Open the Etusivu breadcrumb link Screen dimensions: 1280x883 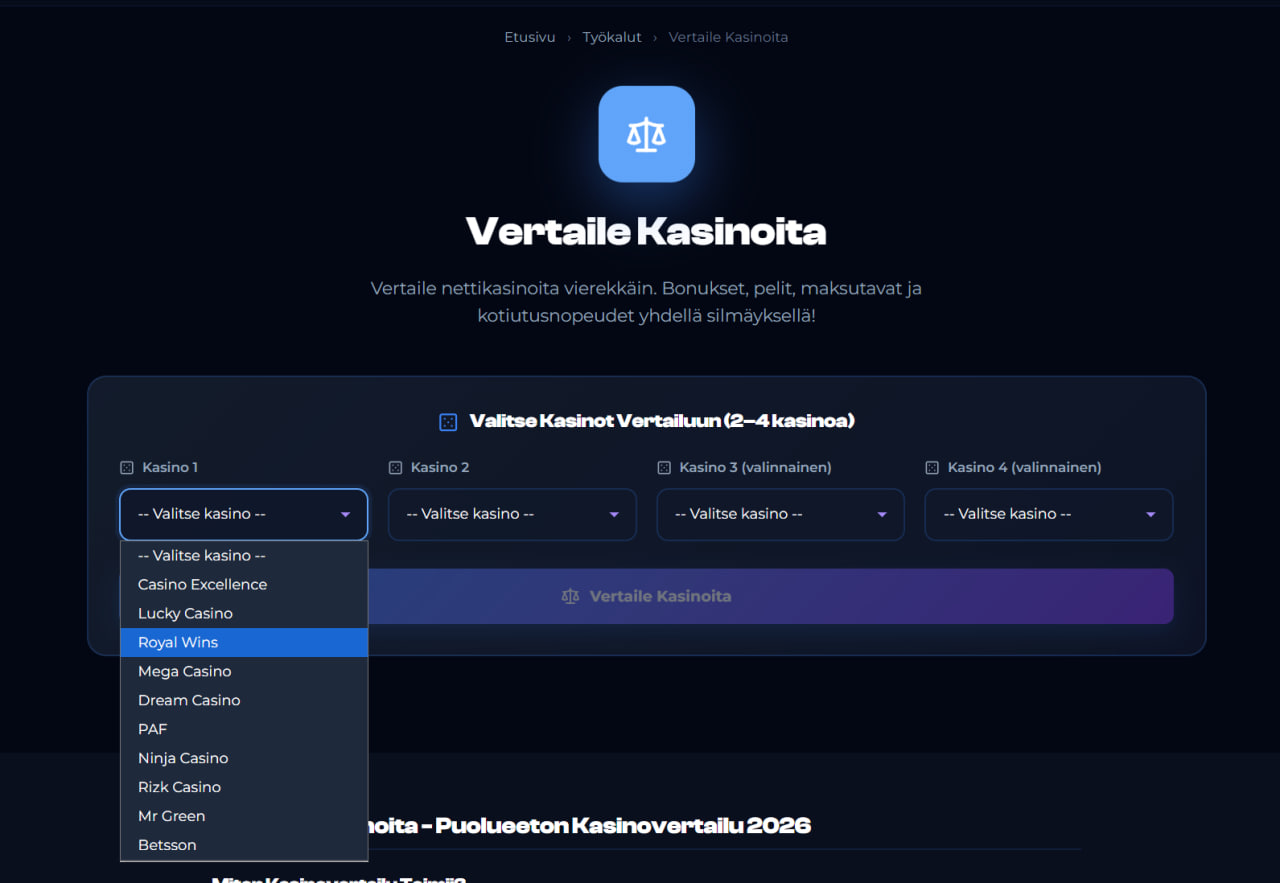pyautogui.click(x=529, y=37)
